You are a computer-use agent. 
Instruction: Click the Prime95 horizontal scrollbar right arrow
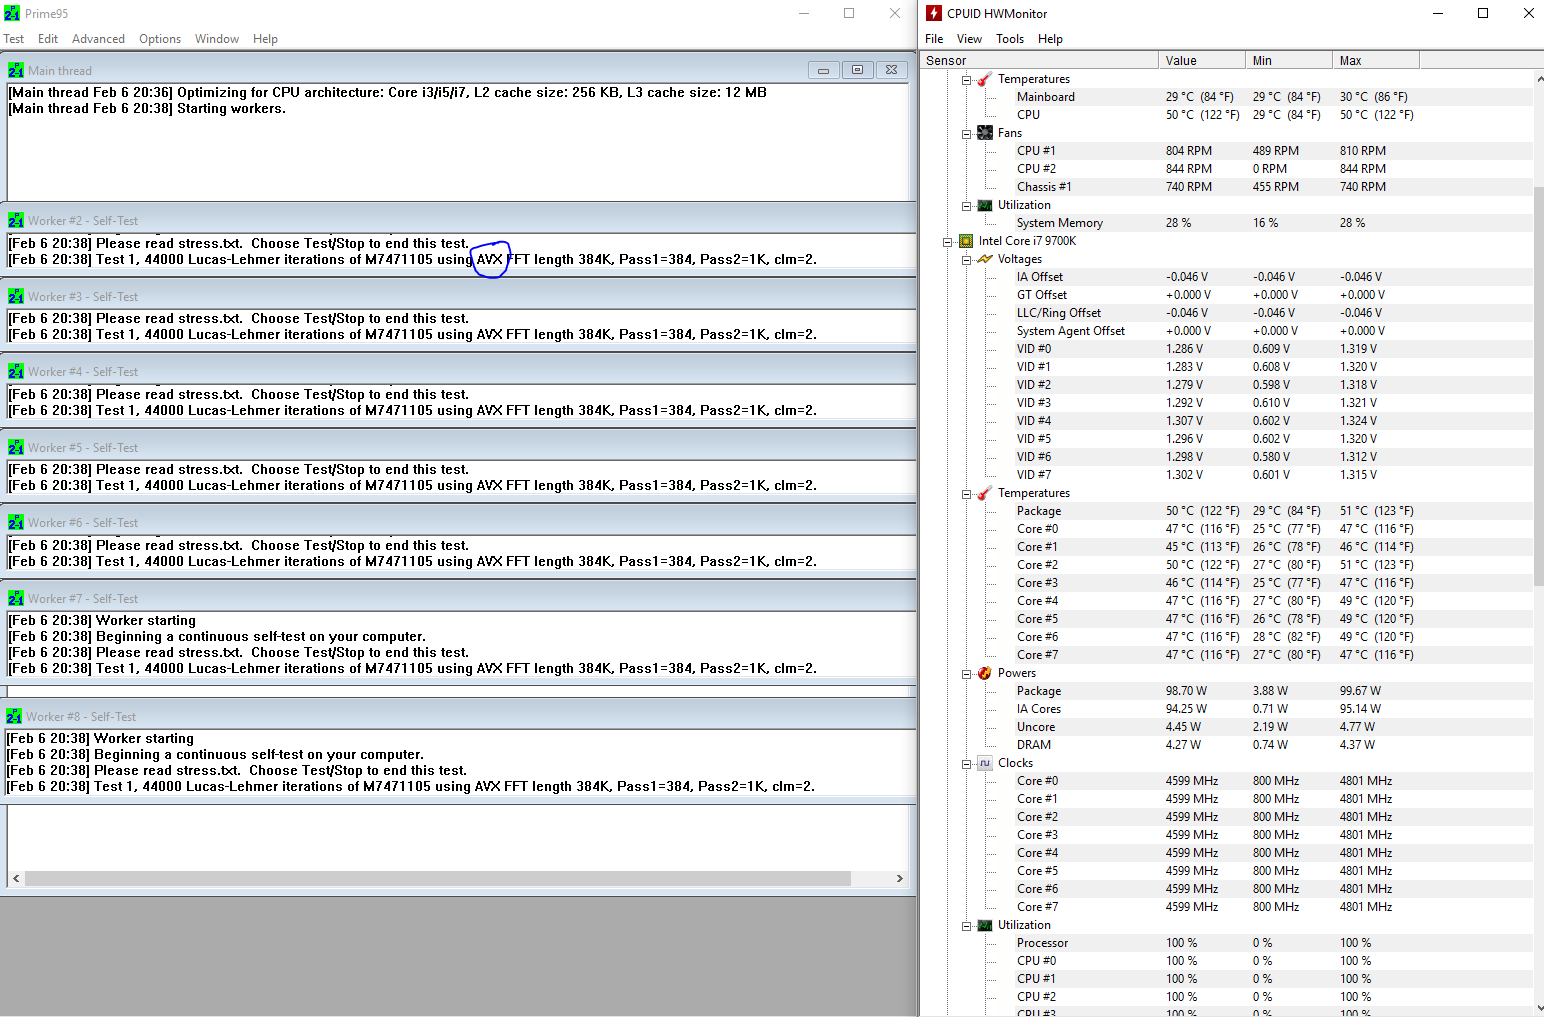(x=899, y=878)
